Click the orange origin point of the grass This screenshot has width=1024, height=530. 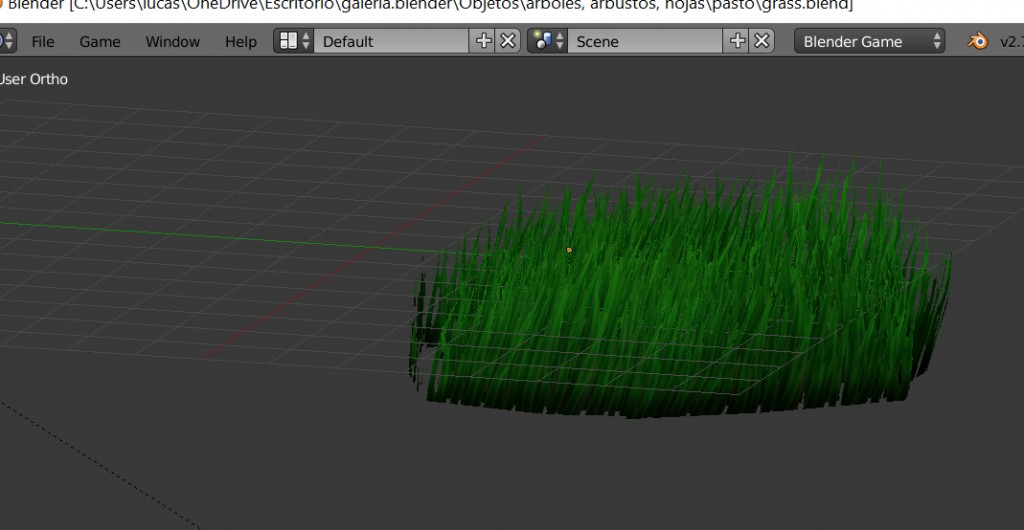pyautogui.click(x=569, y=250)
